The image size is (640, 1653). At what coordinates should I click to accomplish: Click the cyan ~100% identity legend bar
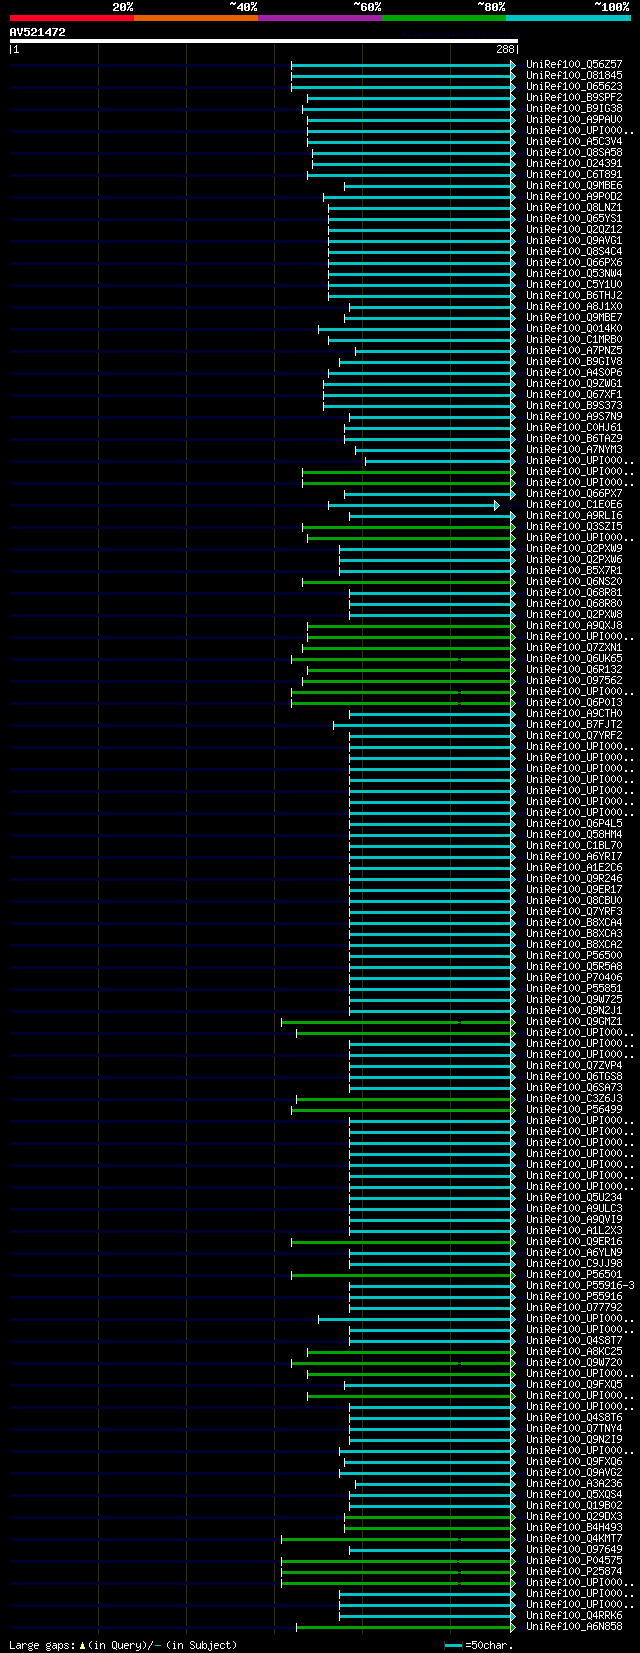pos(568,18)
